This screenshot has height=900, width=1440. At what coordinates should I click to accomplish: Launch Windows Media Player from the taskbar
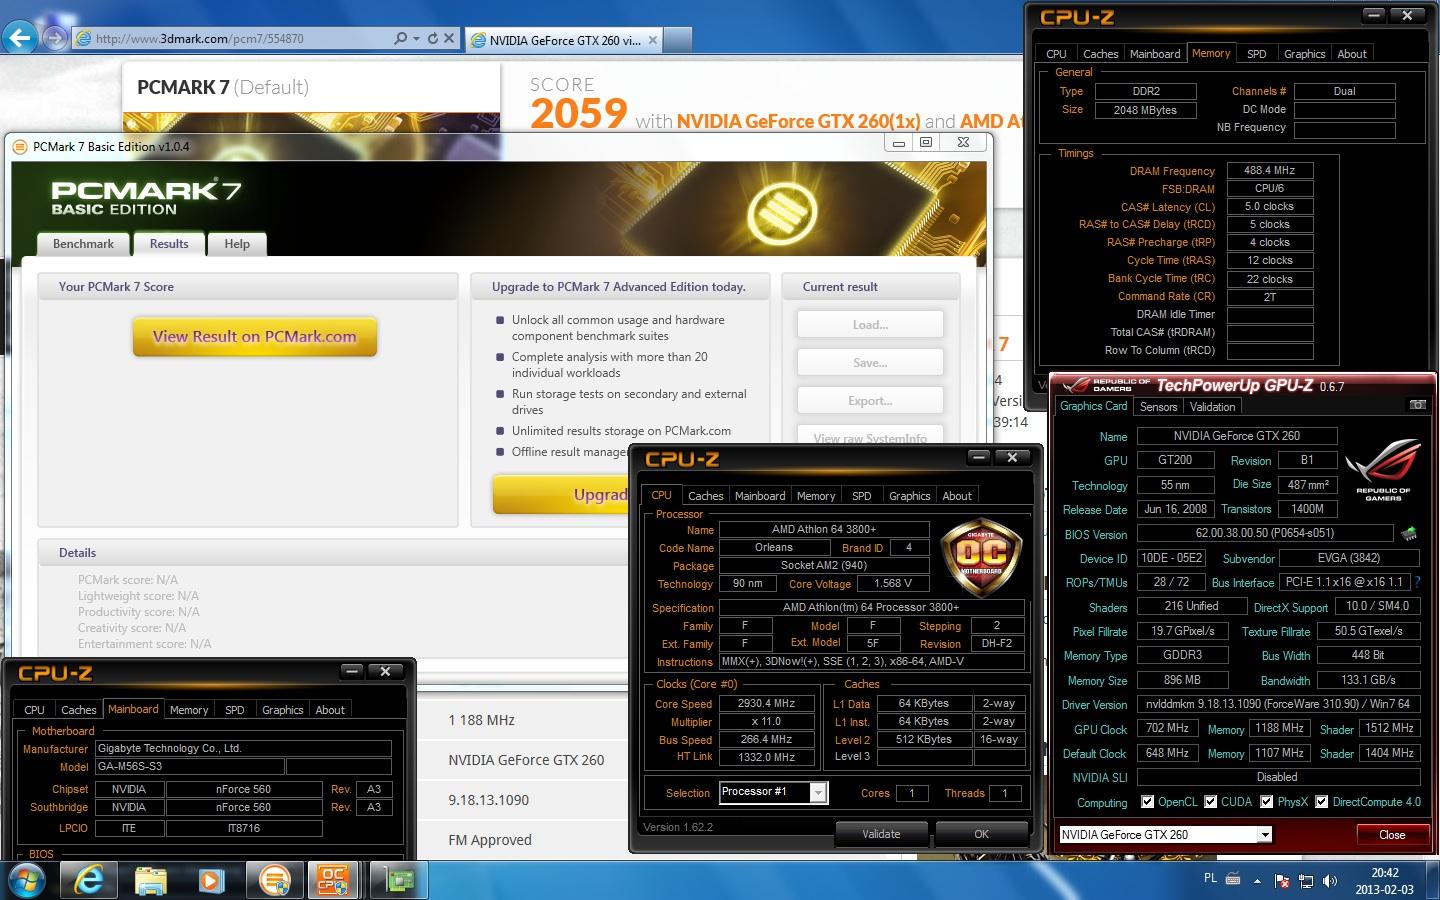coord(211,880)
